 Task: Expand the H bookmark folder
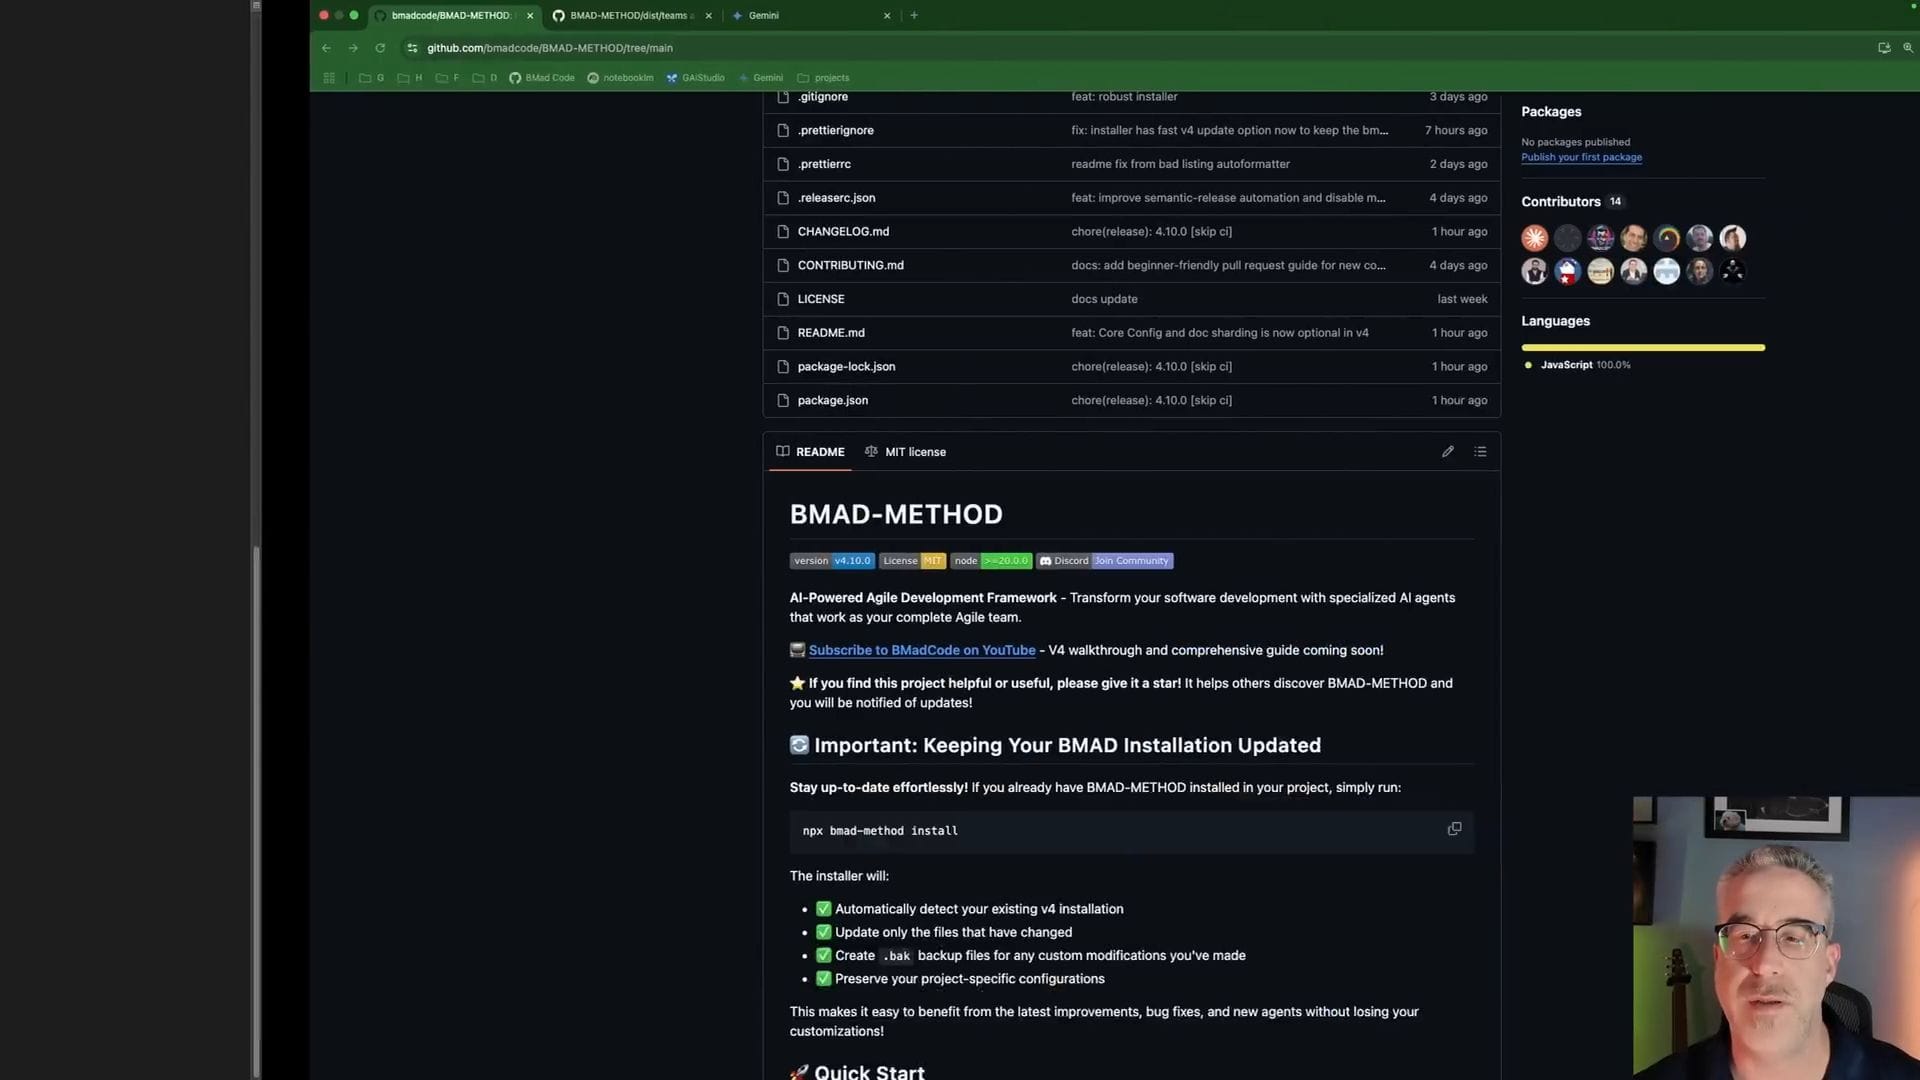[410, 78]
